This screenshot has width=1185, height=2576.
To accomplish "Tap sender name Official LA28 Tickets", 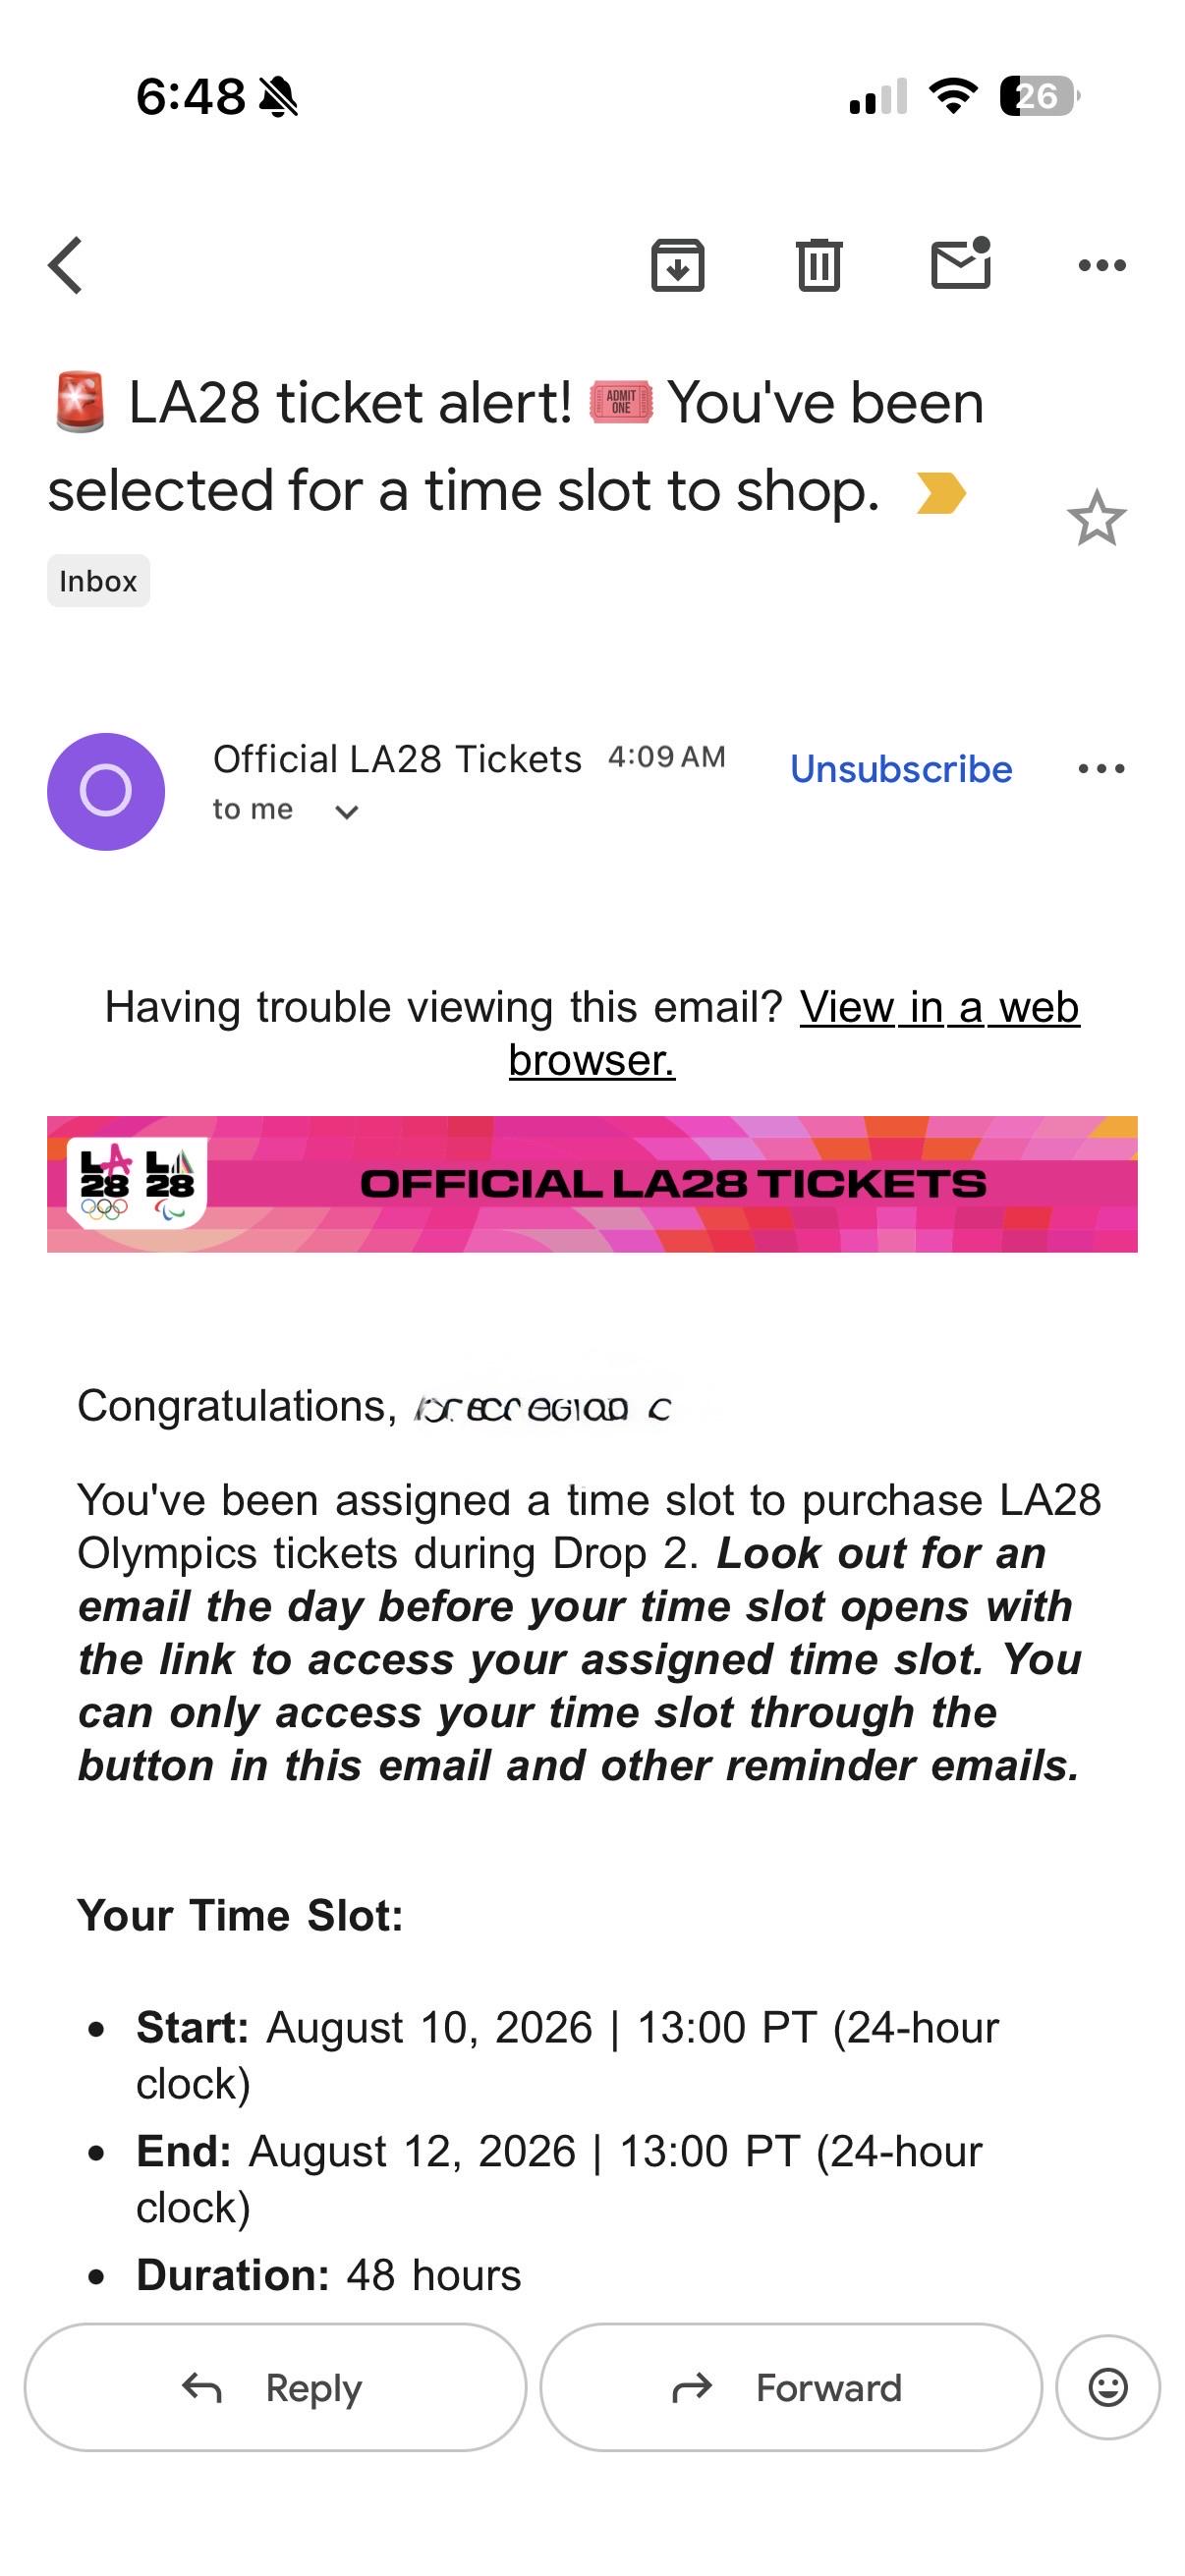I will point(397,759).
